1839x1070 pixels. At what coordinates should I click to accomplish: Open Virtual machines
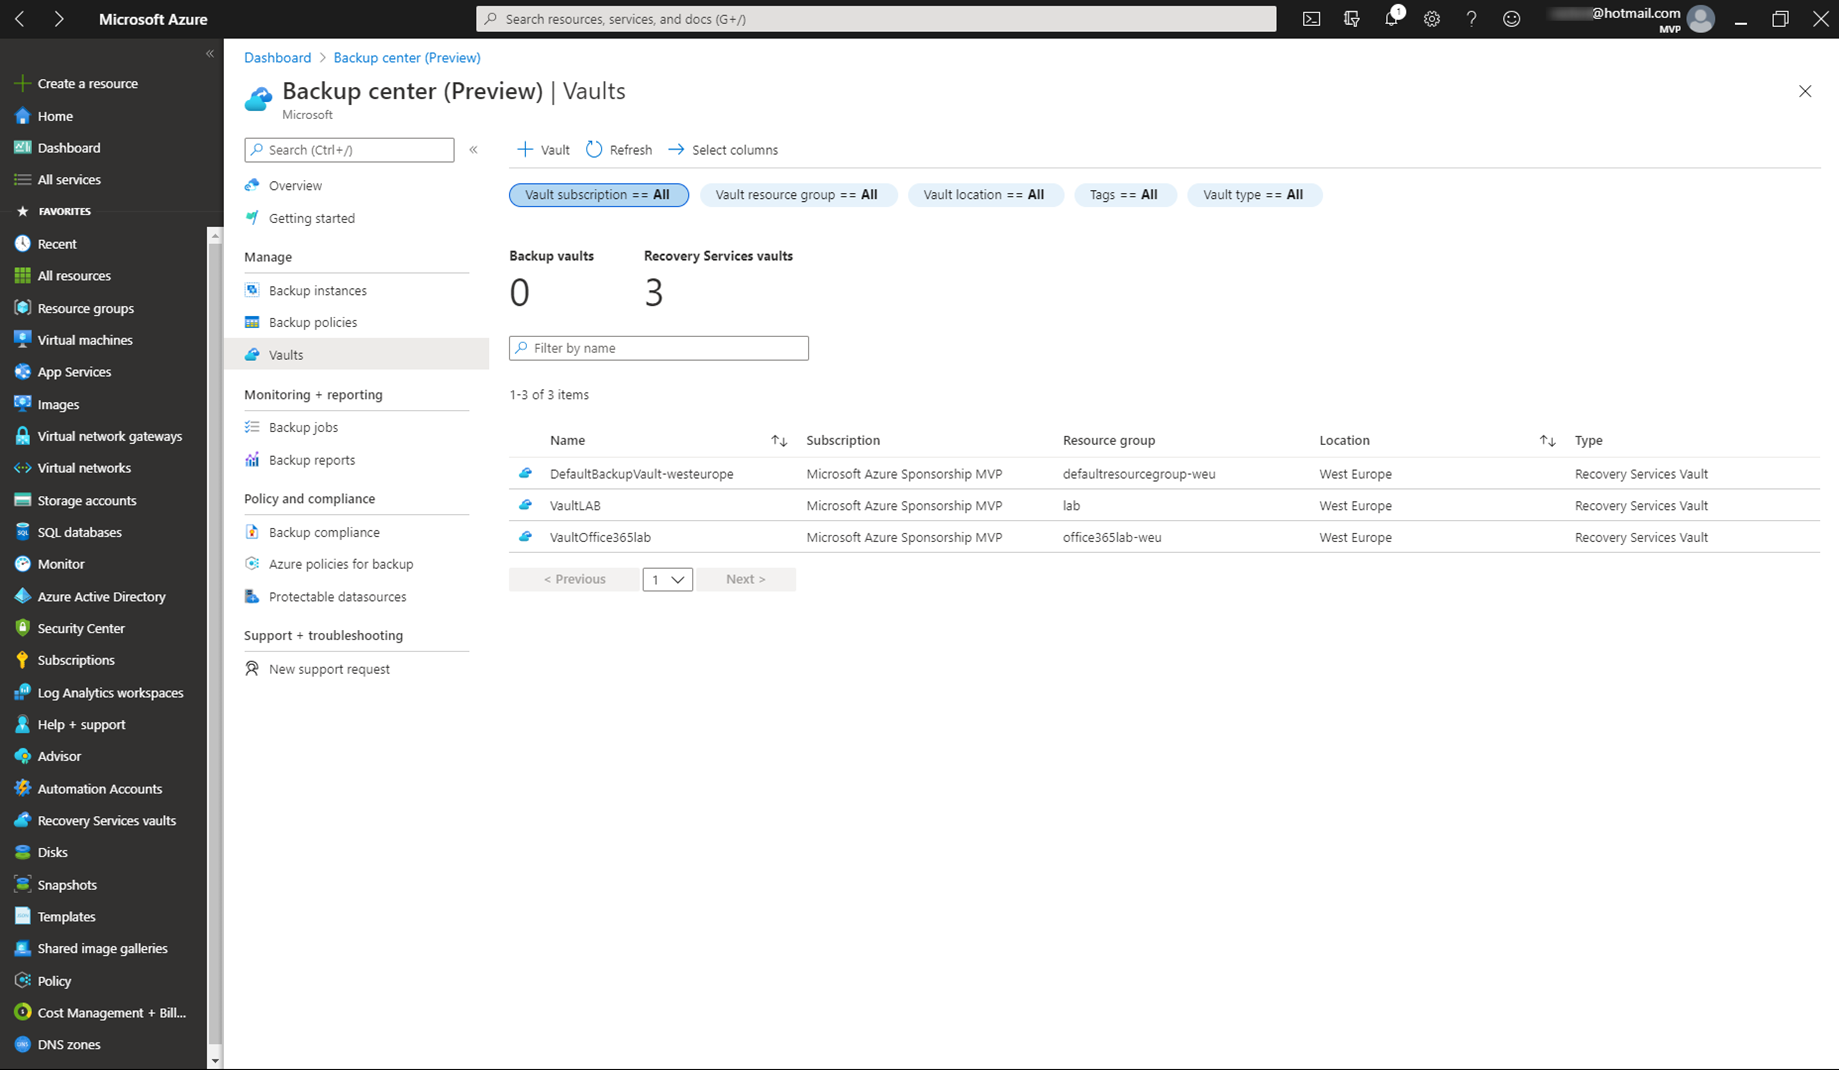85,340
